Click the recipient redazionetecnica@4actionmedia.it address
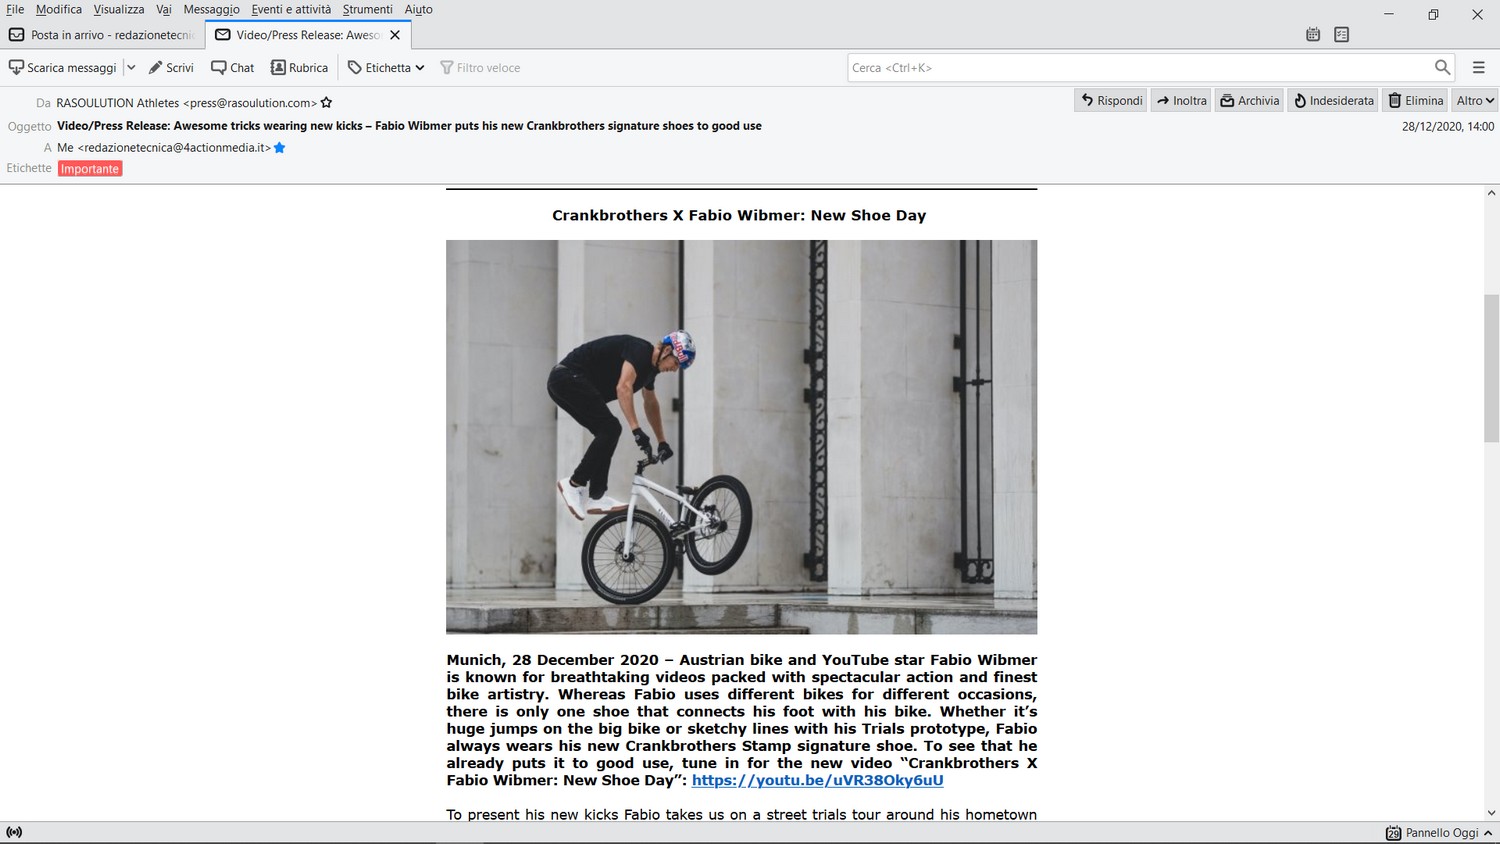This screenshot has width=1500, height=844. click(x=164, y=148)
